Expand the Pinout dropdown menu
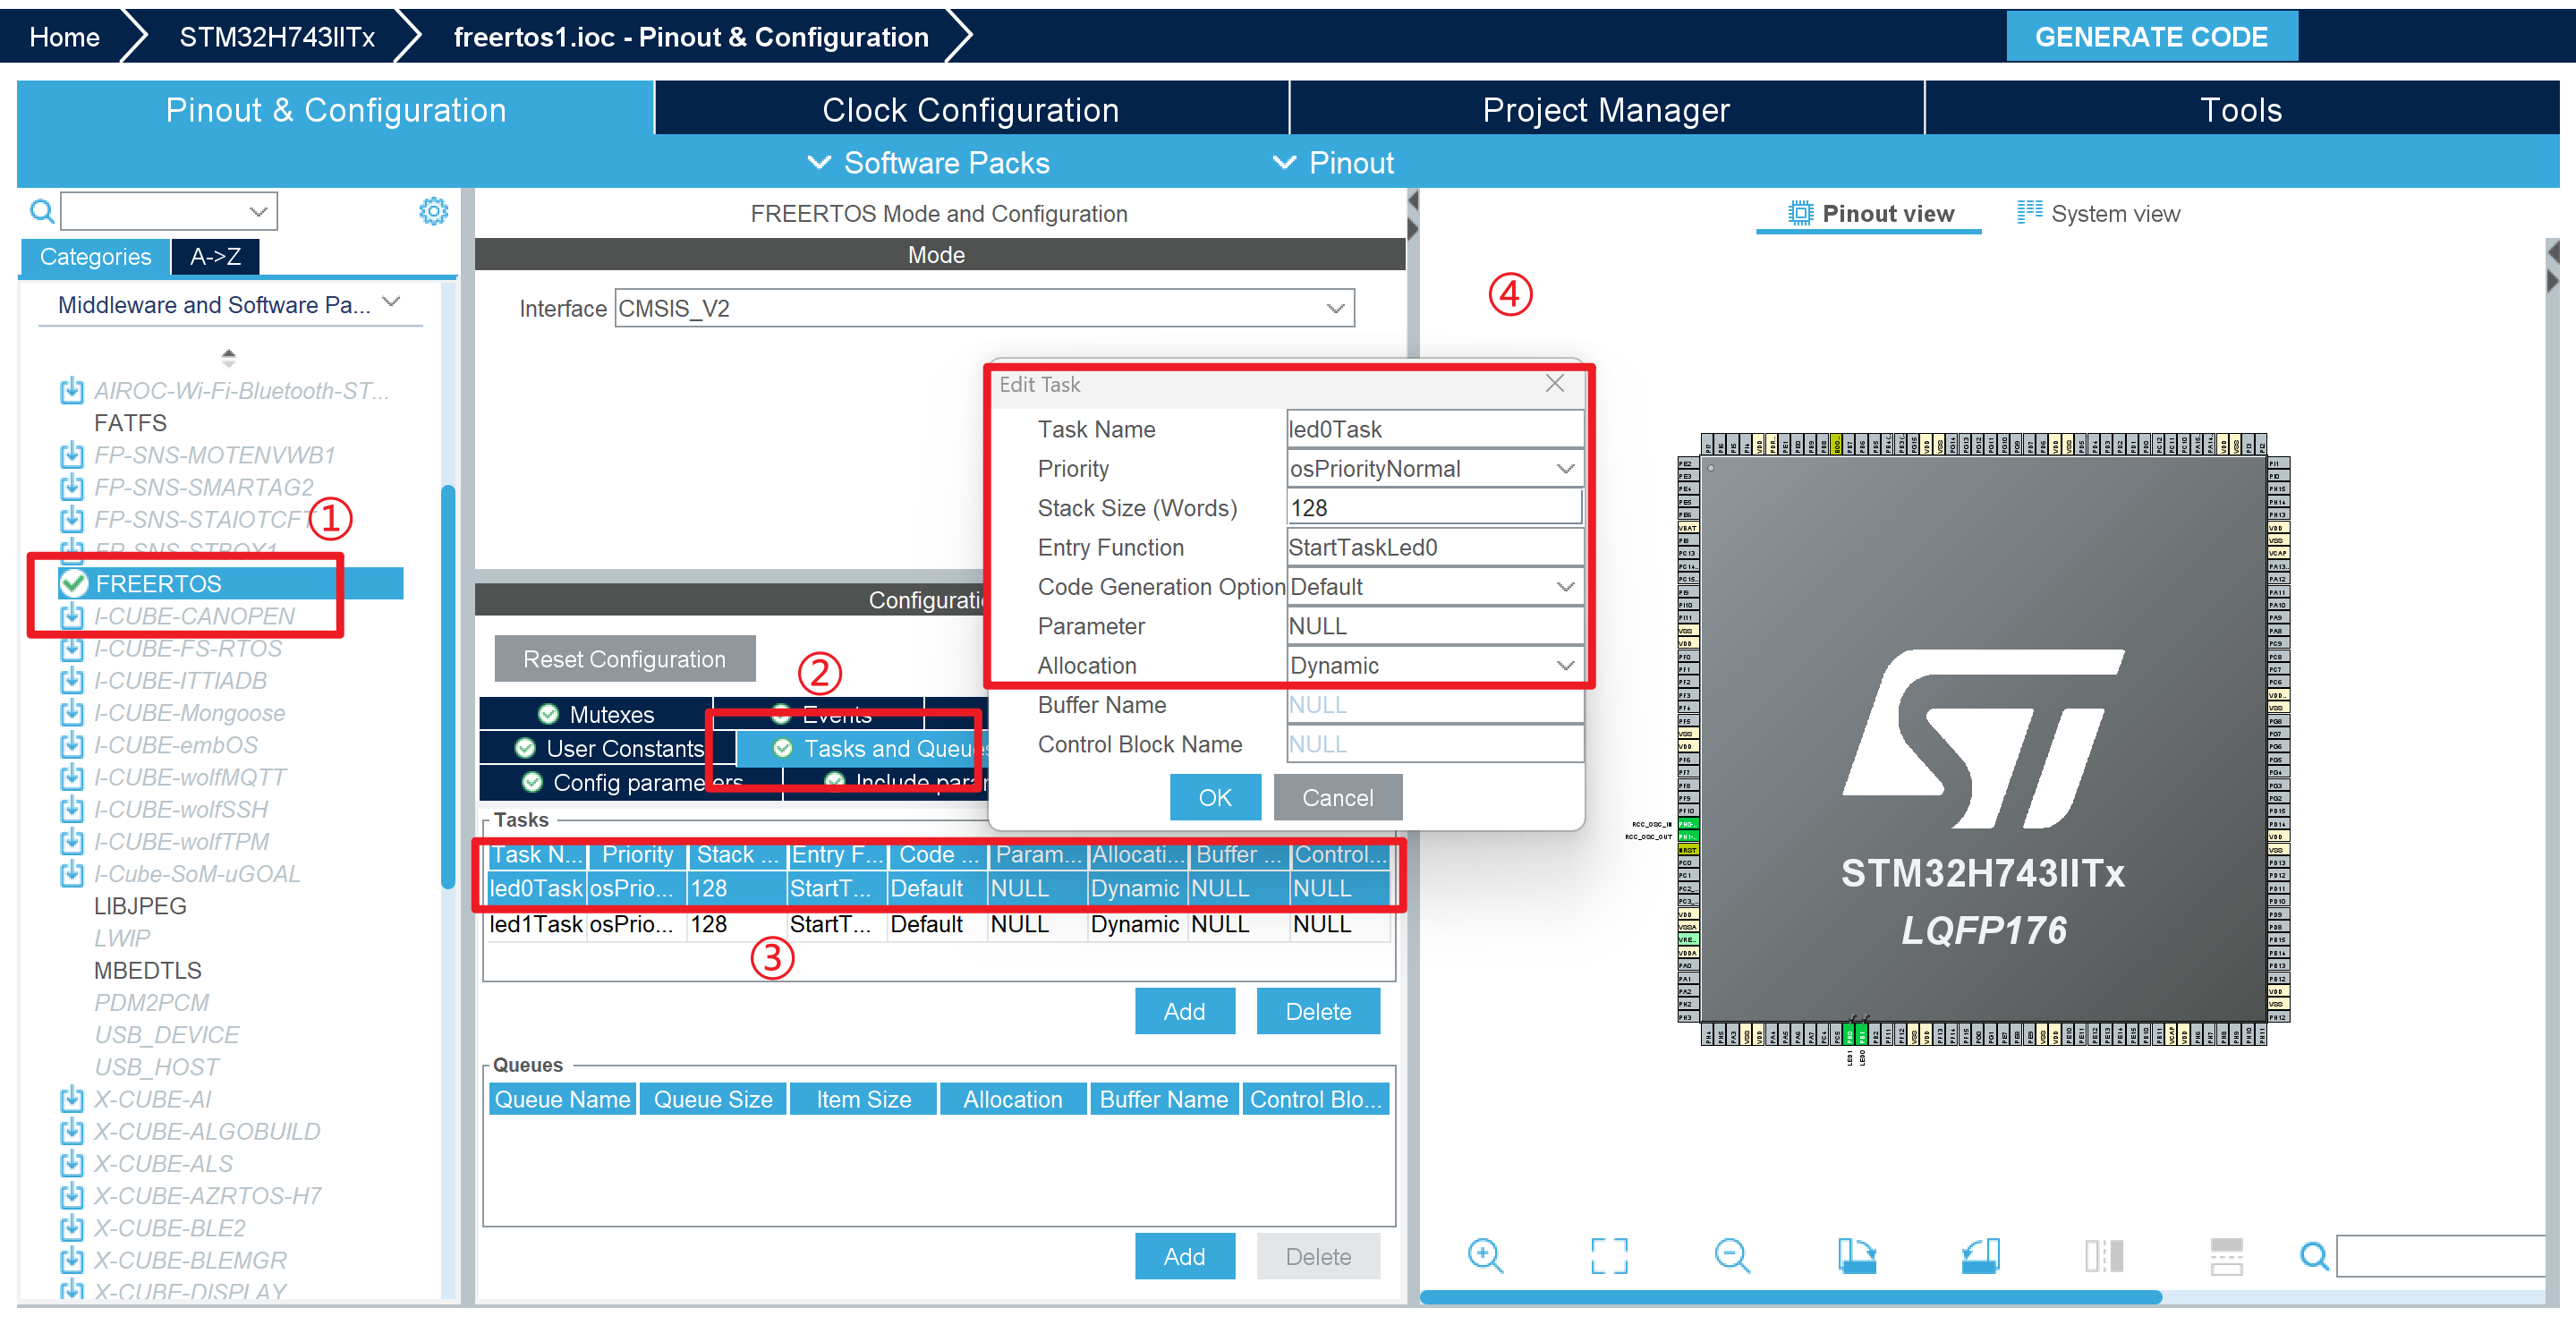The width and height of the screenshot is (2576, 1325). pyautogui.click(x=1333, y=162)
